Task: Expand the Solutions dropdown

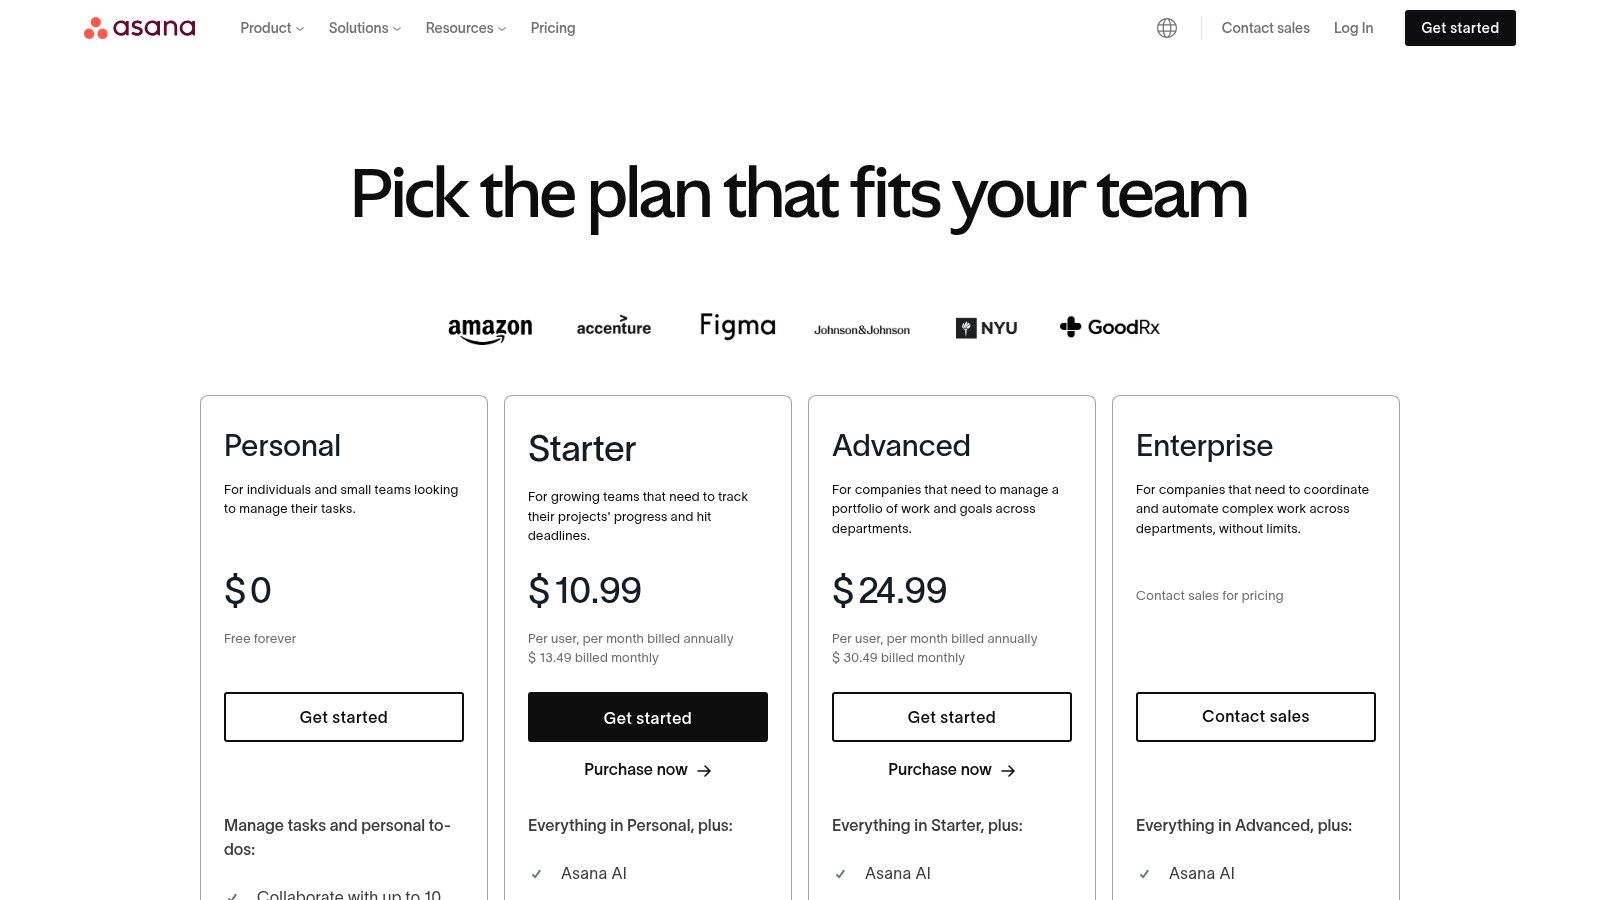Action: 363,28
